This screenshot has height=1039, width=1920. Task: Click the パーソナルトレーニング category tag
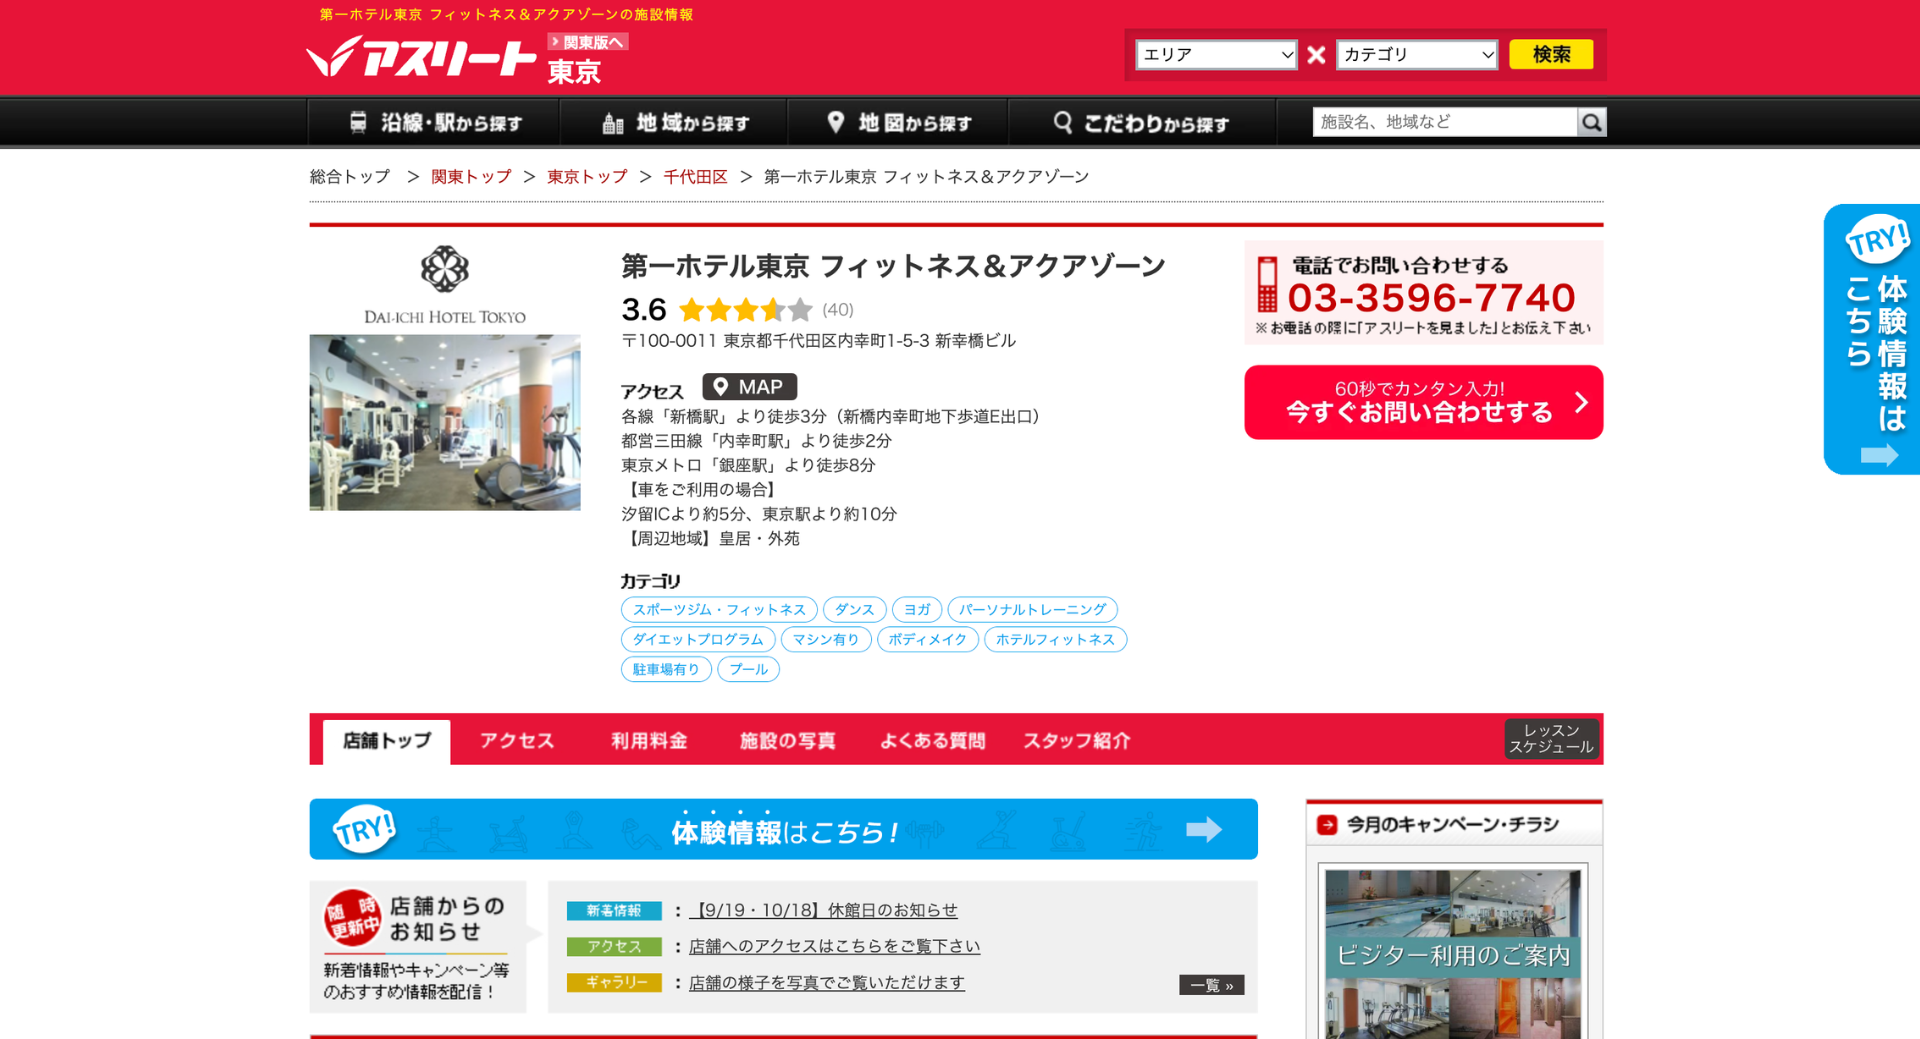click(1032, 609)
